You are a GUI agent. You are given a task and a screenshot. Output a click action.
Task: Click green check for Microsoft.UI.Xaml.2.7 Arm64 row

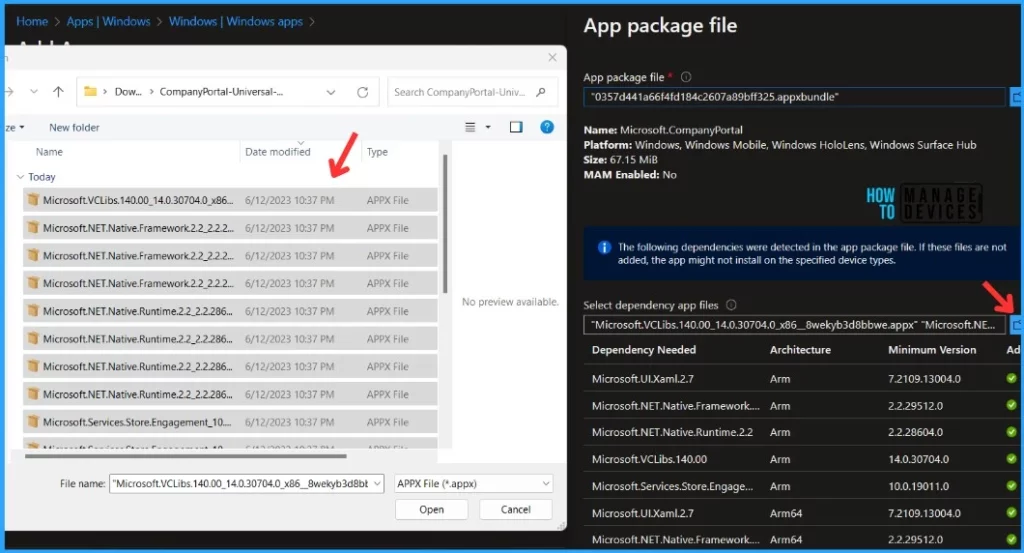coord(1012,513)
